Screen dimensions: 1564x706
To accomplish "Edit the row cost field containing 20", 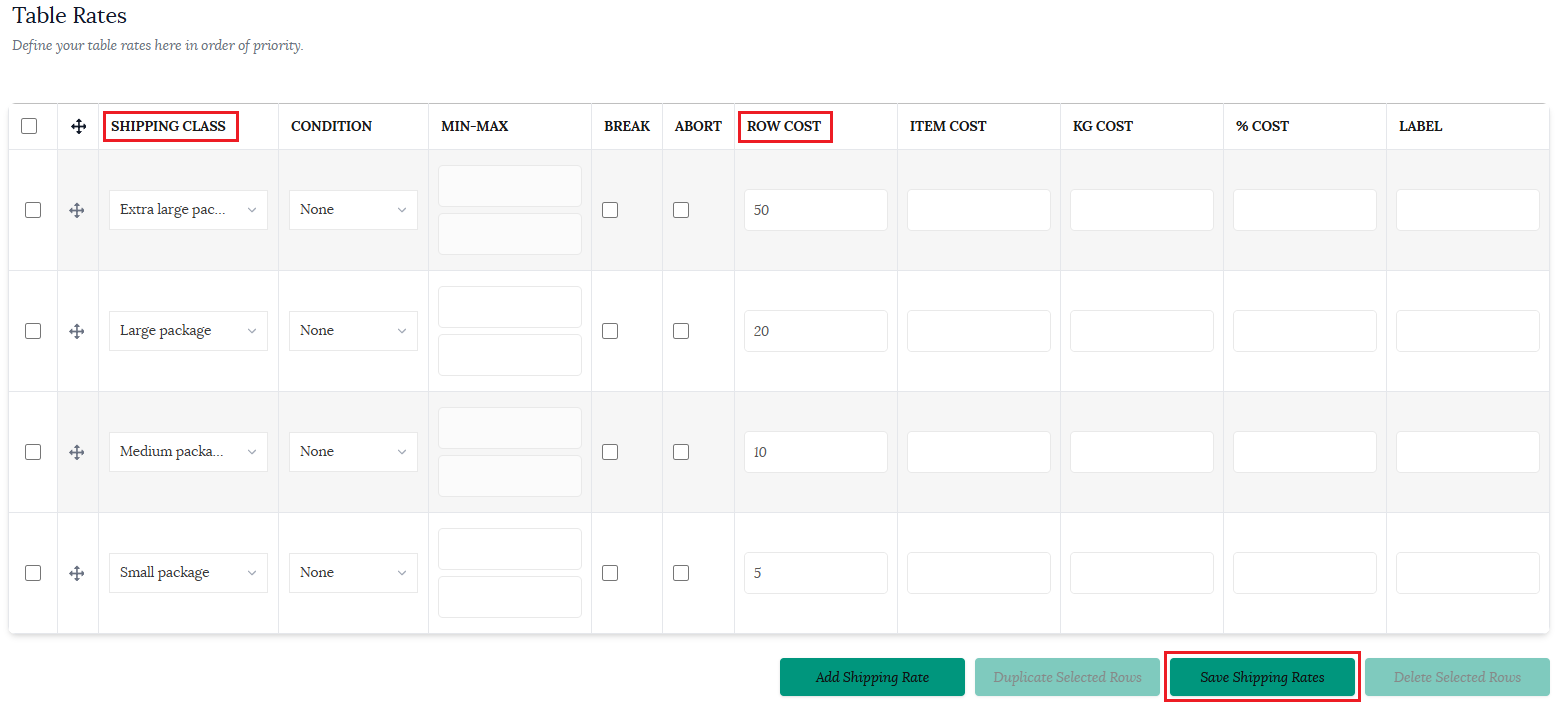I will (816, 331).
